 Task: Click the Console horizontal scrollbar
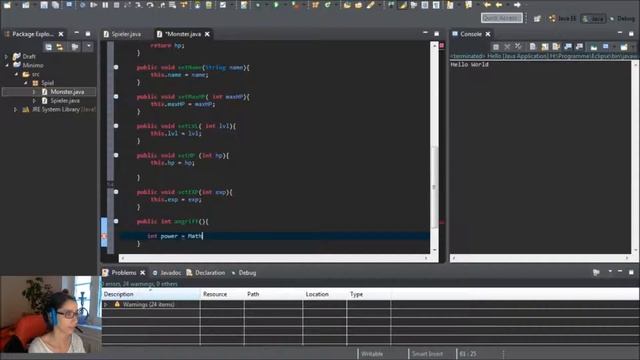click(x=541, y=258)
